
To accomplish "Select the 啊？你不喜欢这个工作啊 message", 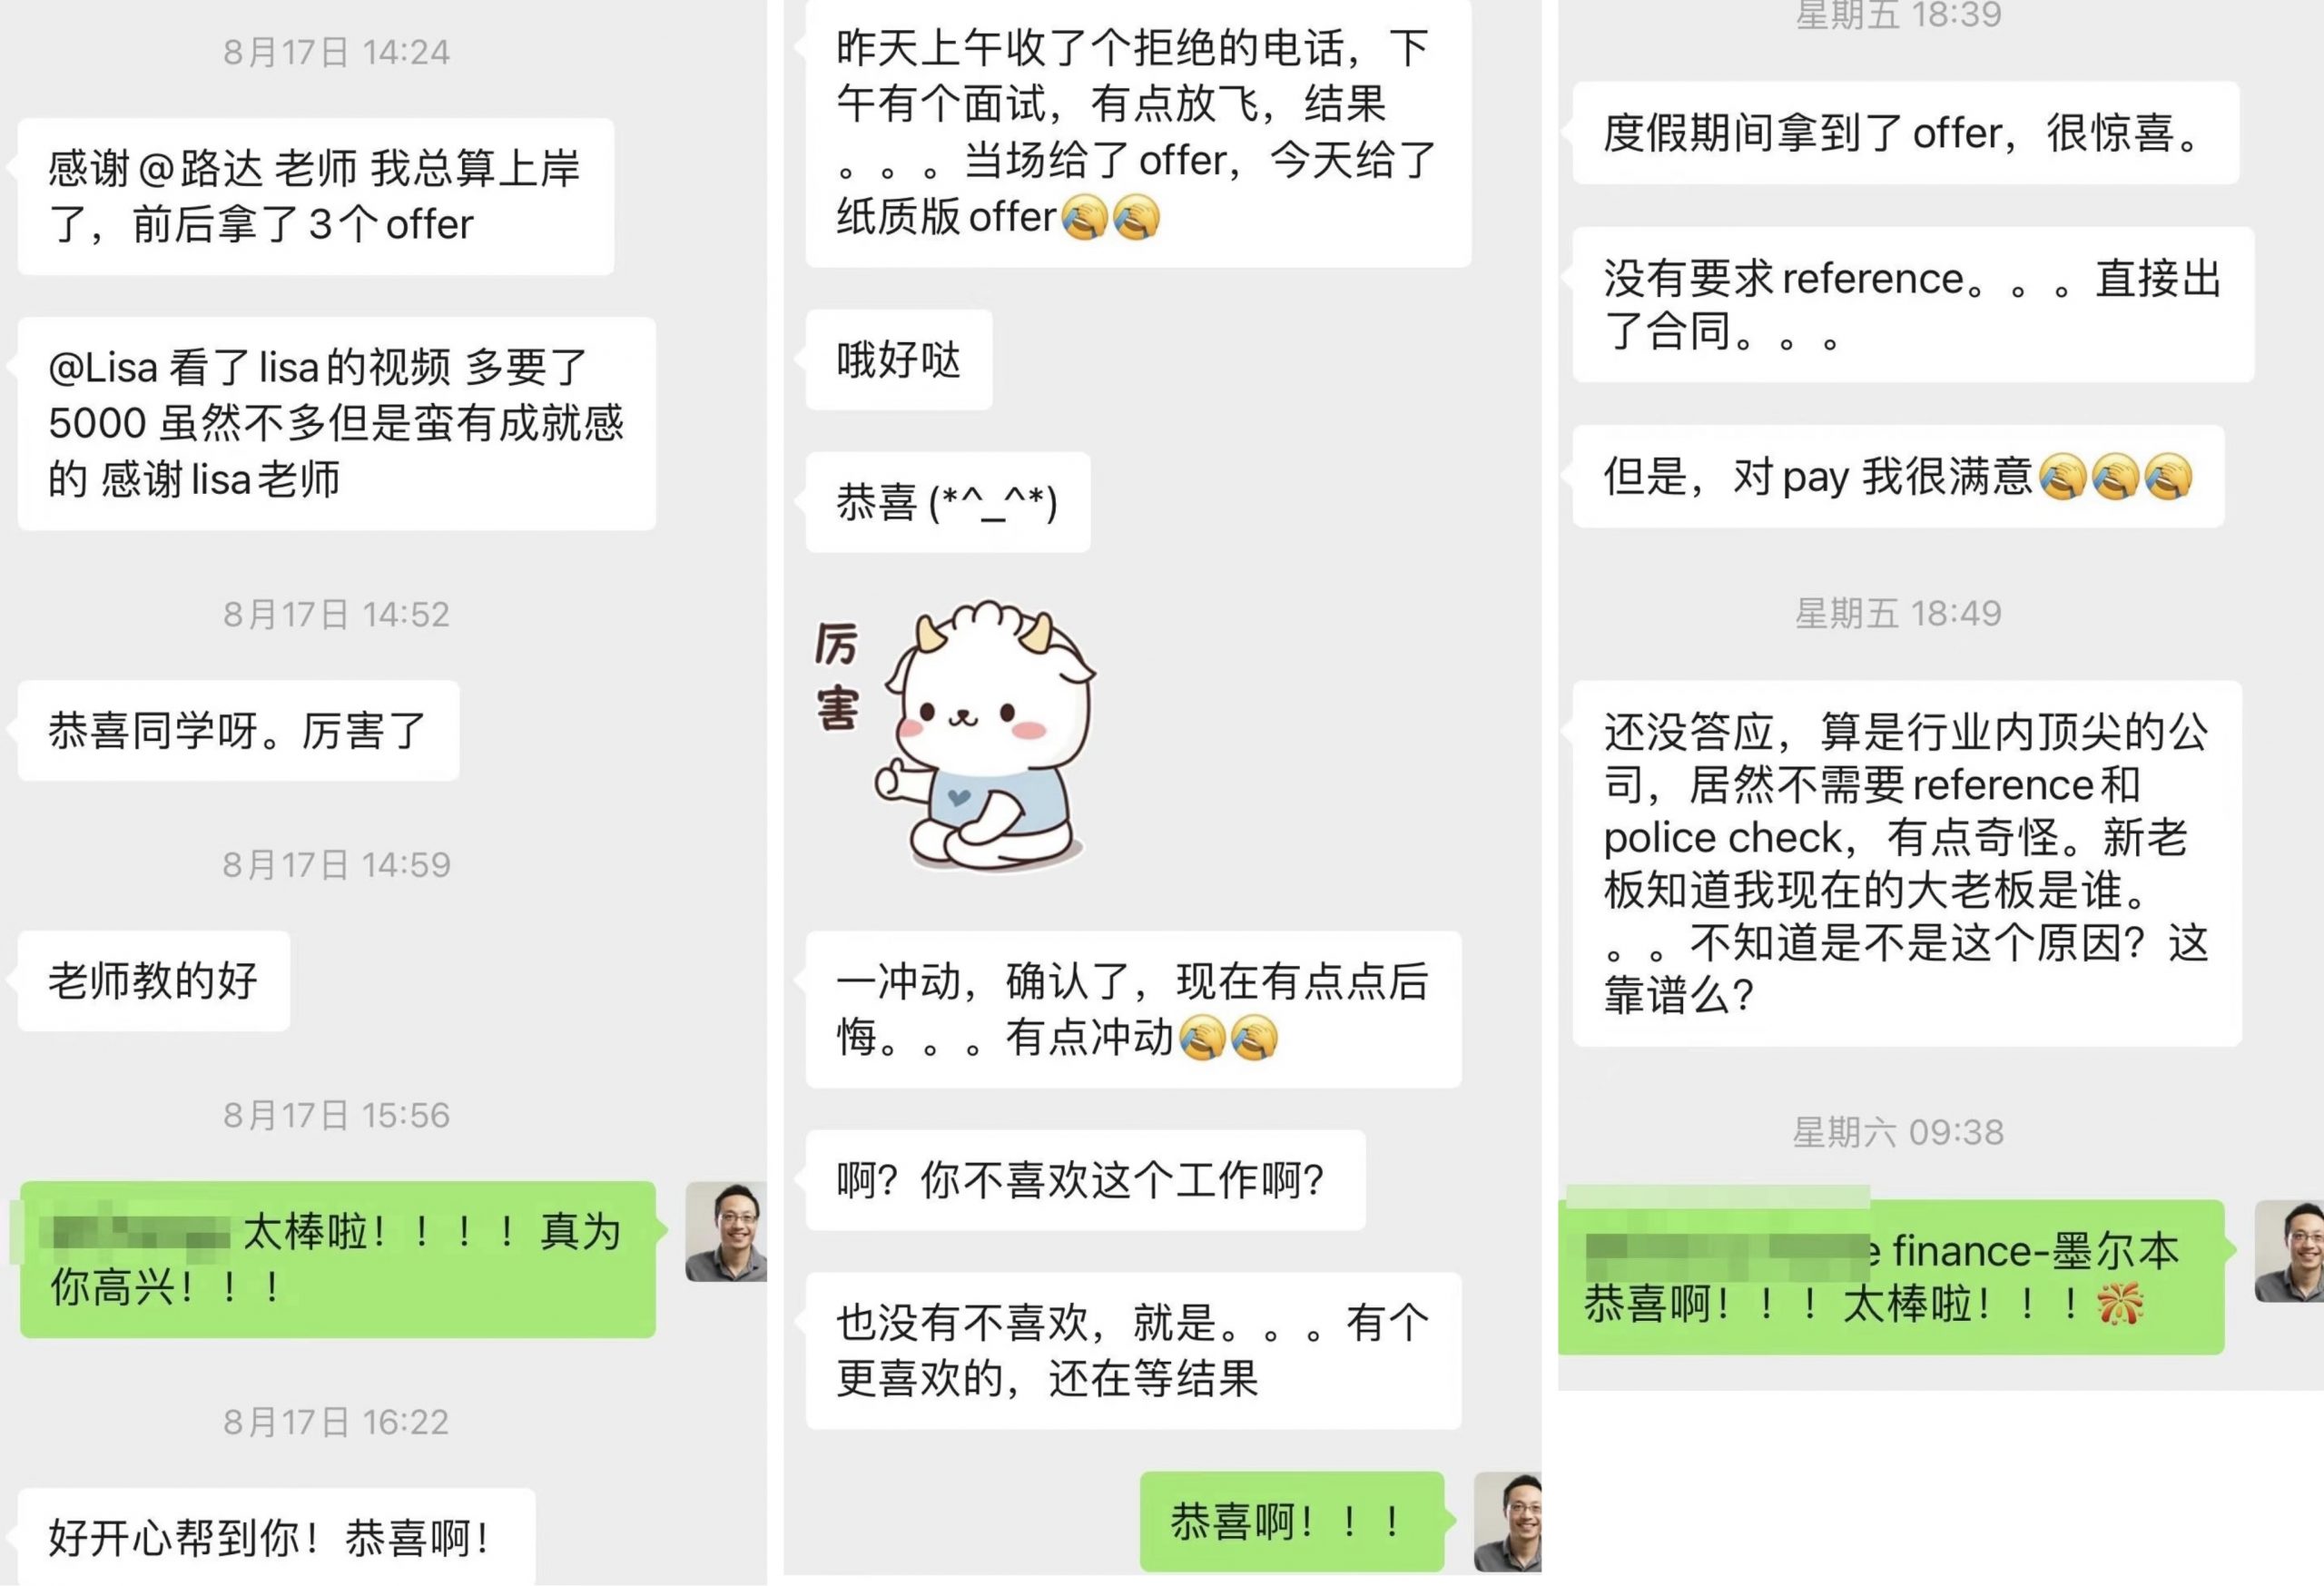I will (1085, 1180).
